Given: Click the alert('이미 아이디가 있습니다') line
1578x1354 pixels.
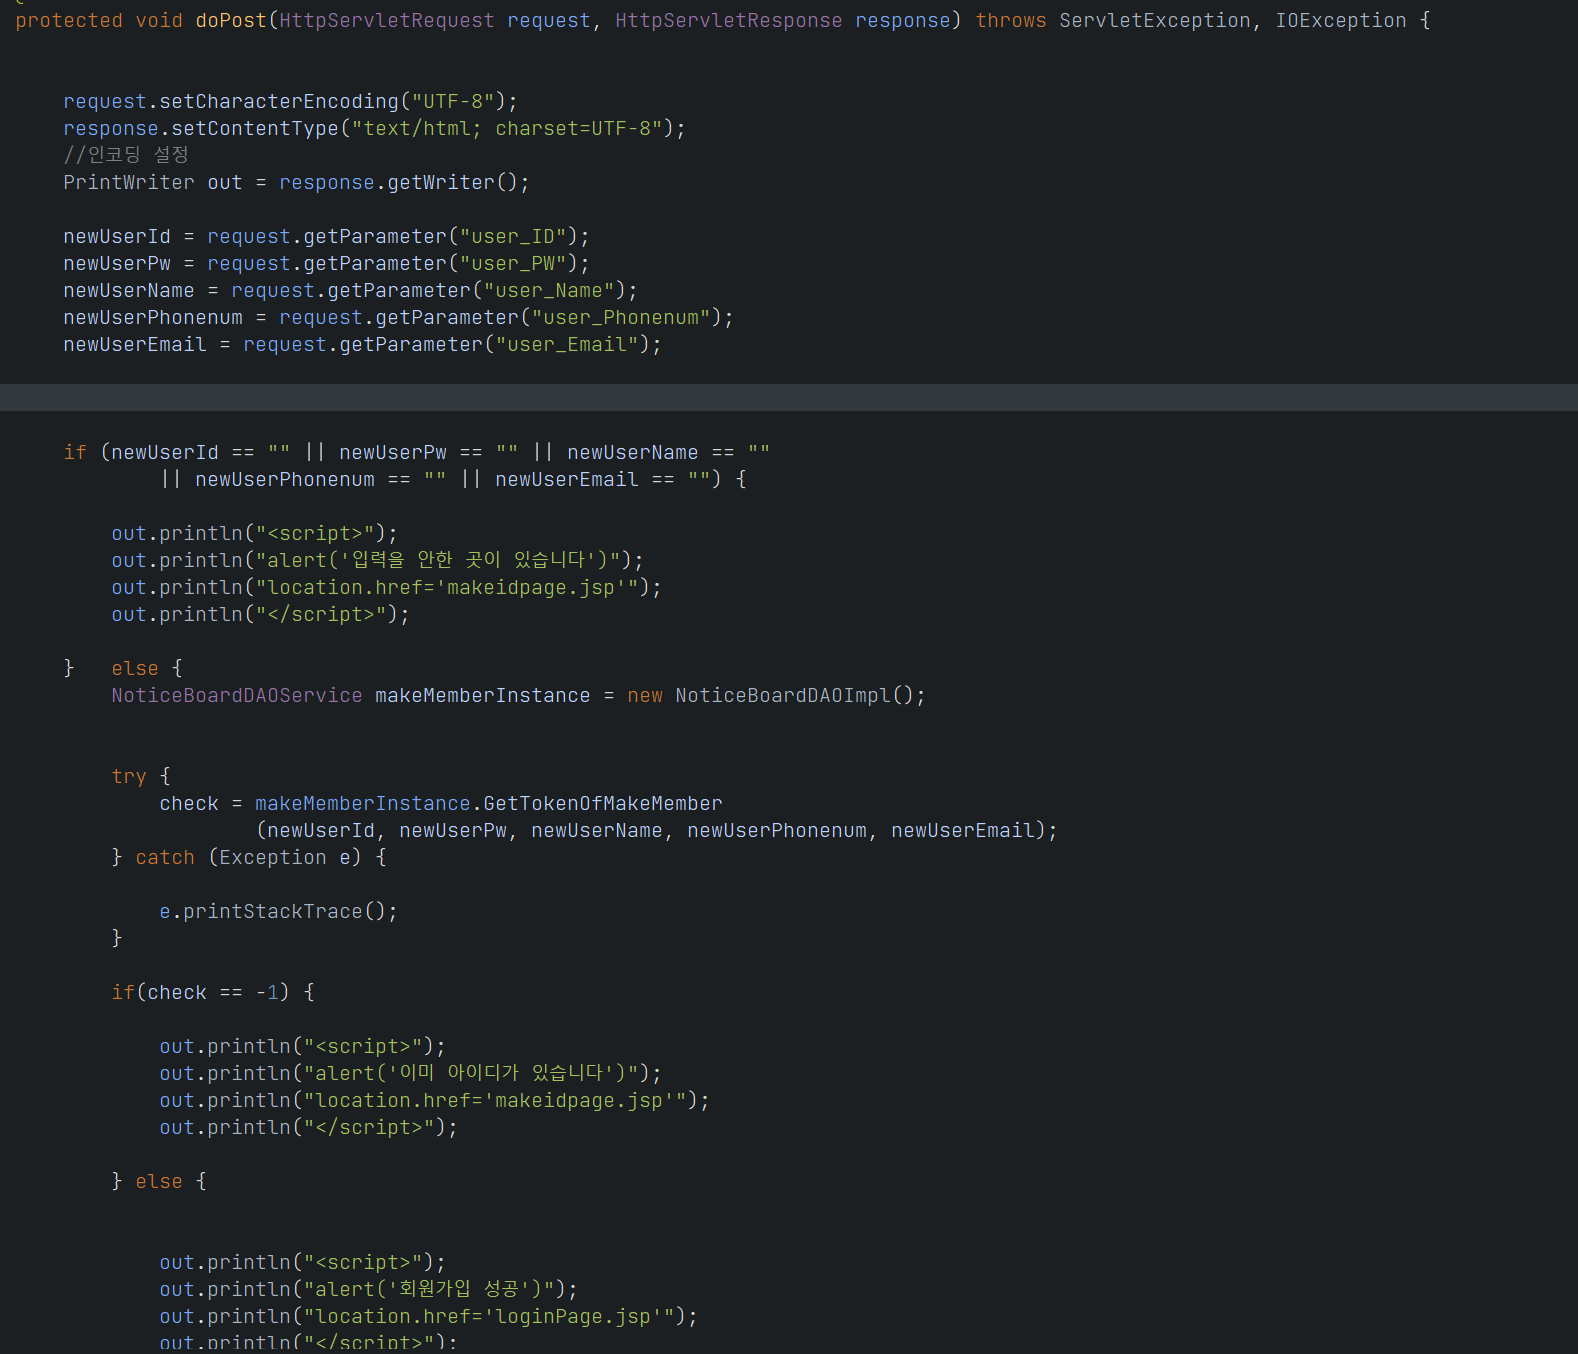Looking at the screenshot, I should point(411,1073).
